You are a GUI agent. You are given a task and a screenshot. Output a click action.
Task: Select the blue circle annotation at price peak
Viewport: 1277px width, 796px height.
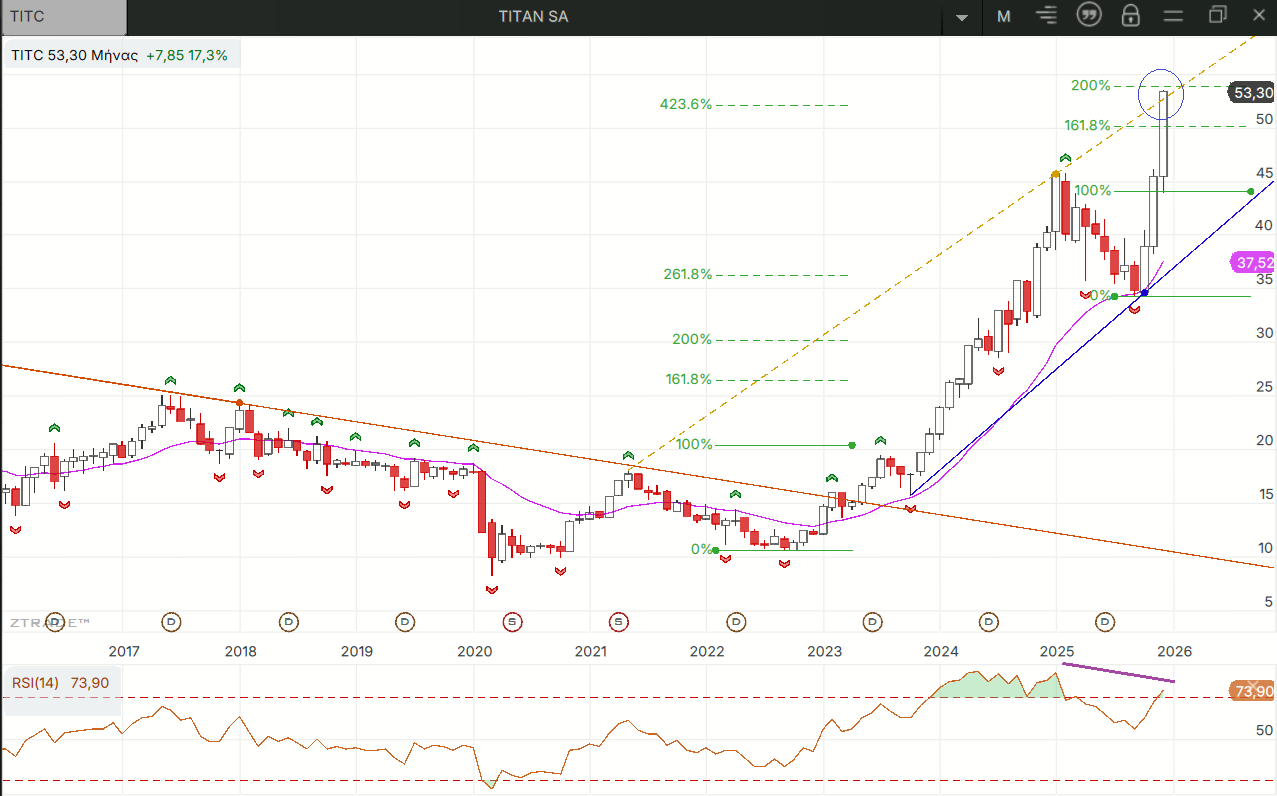click(1162, 92)
